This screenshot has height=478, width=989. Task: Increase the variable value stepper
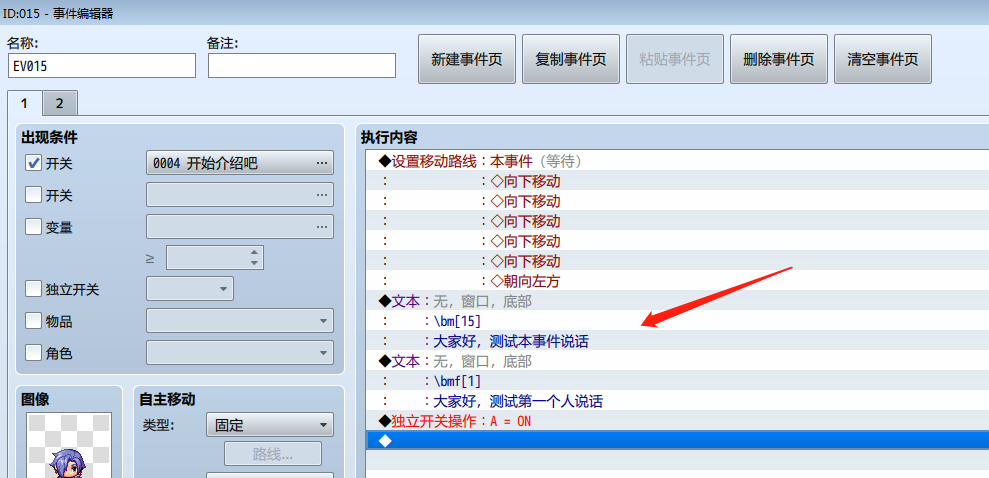[254, 252]
